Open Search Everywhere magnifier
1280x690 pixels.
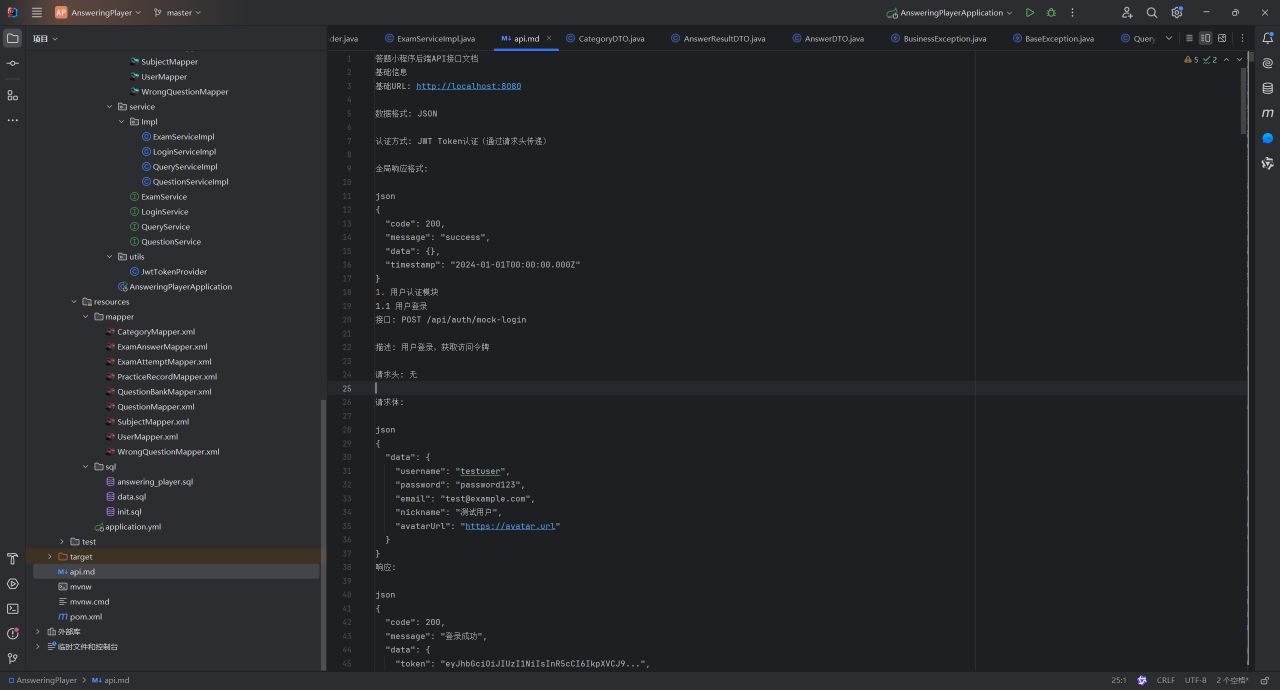tap(1152, 13)
